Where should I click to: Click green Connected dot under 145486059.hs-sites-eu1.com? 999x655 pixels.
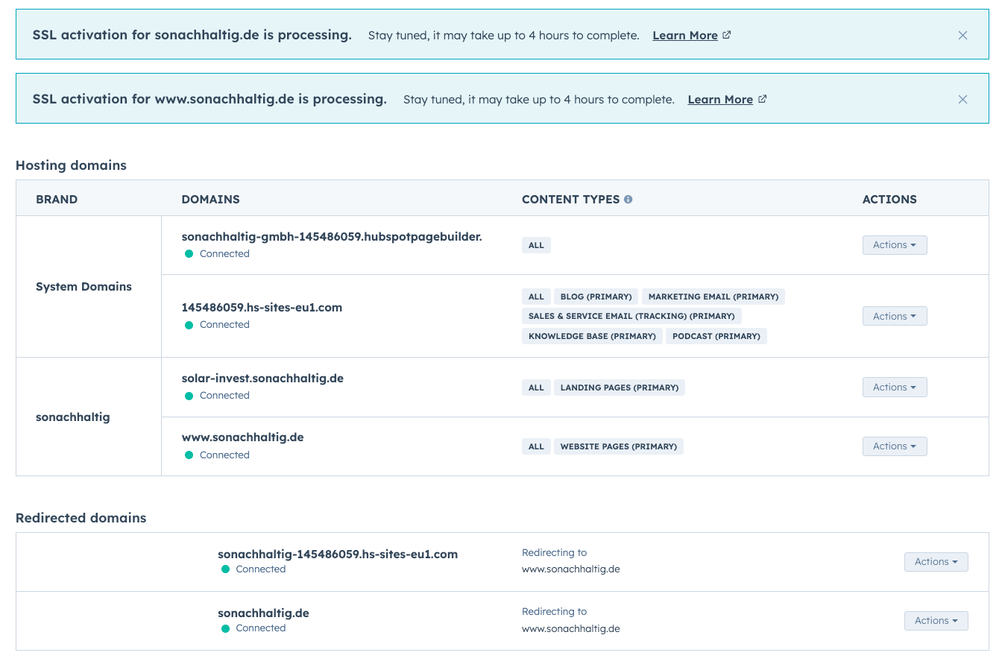click(189, 325)
